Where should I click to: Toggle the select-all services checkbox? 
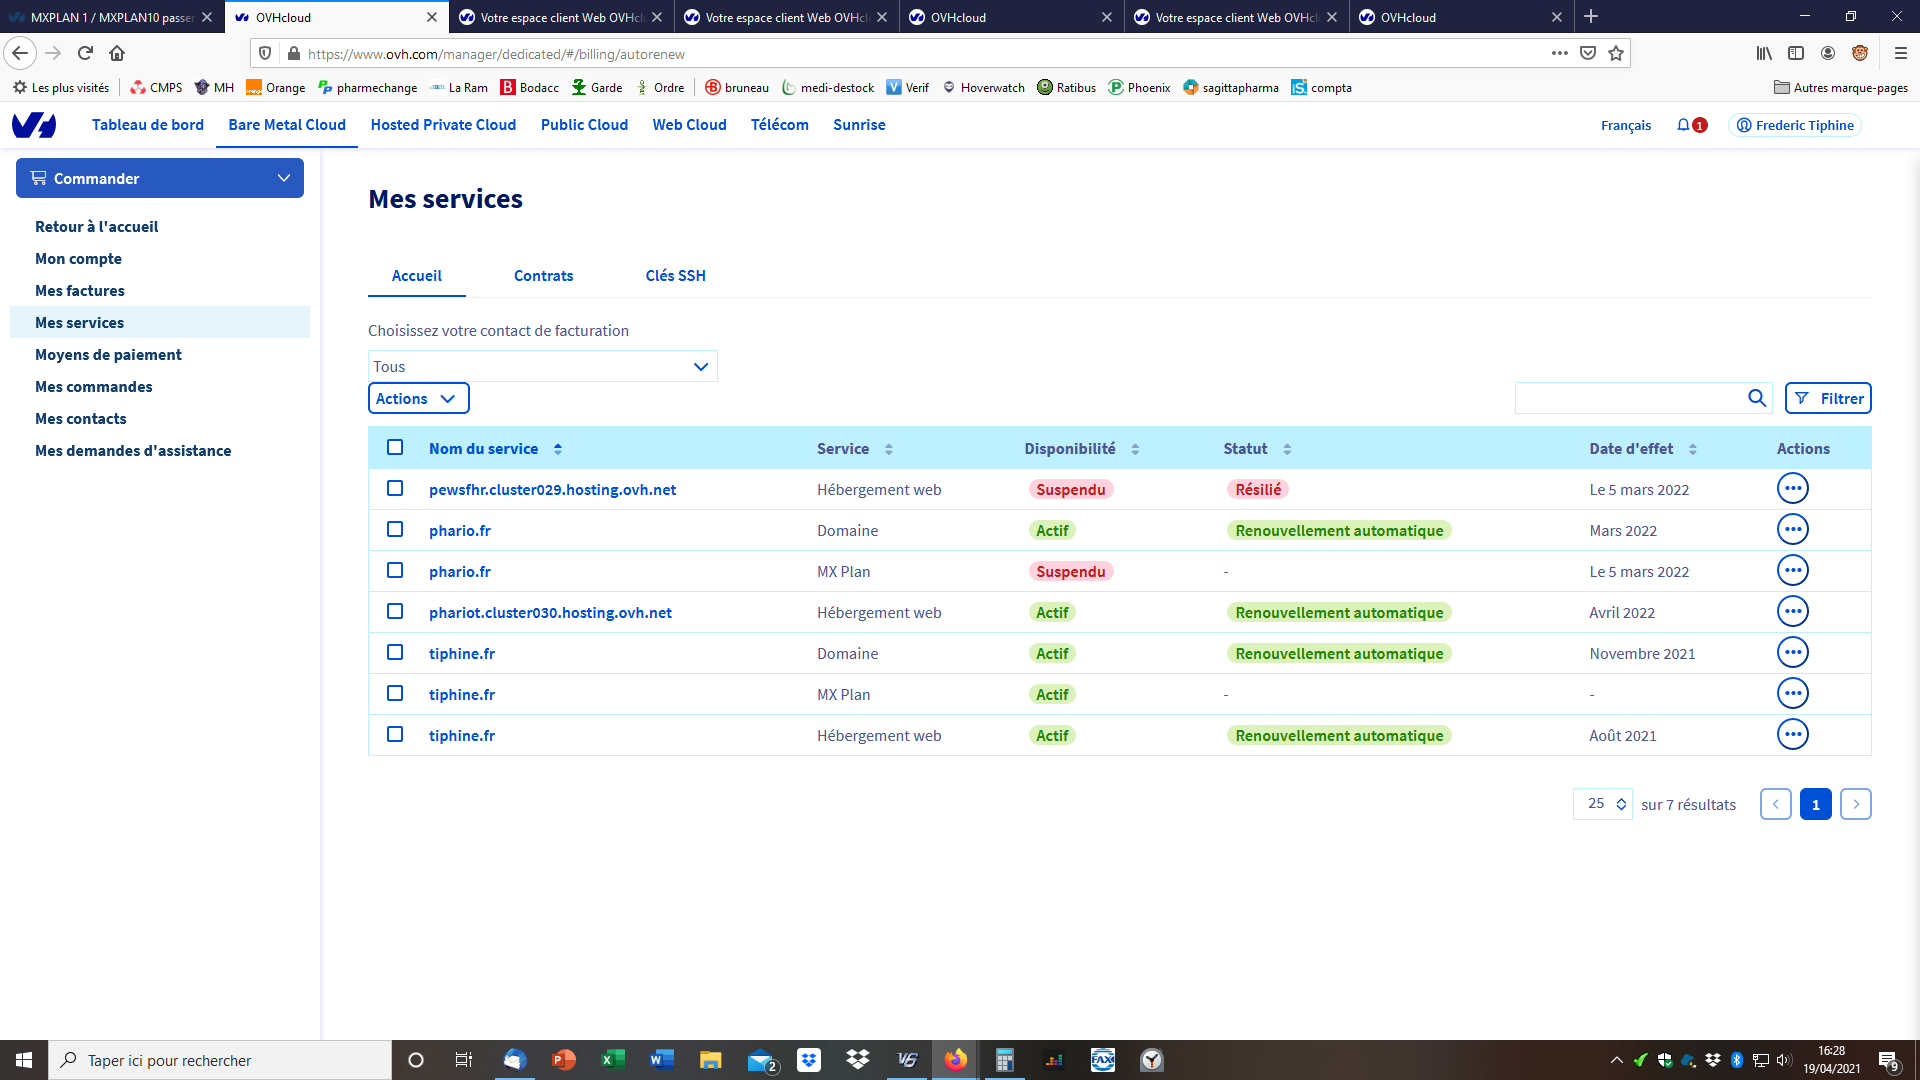coord(395,448)
